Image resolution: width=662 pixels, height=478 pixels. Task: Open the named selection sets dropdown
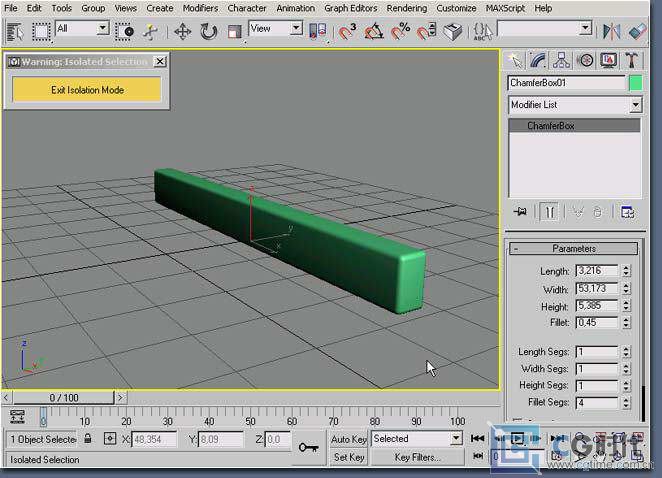[x=586, y=29]
